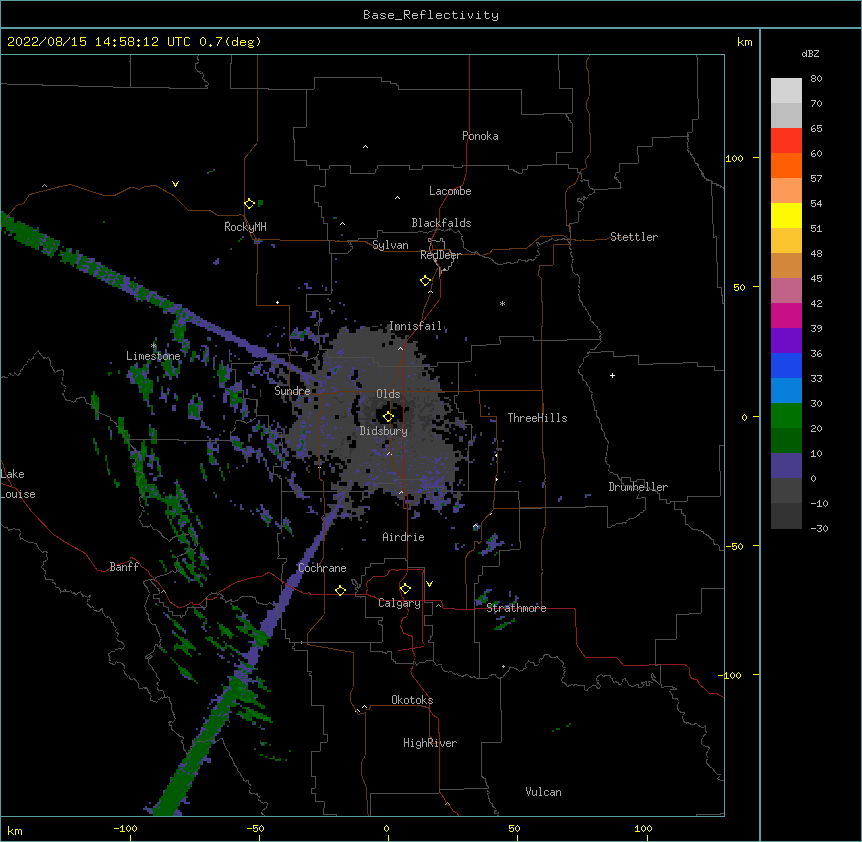
Task: Click the Olds city label
Action: click(388, 394)
